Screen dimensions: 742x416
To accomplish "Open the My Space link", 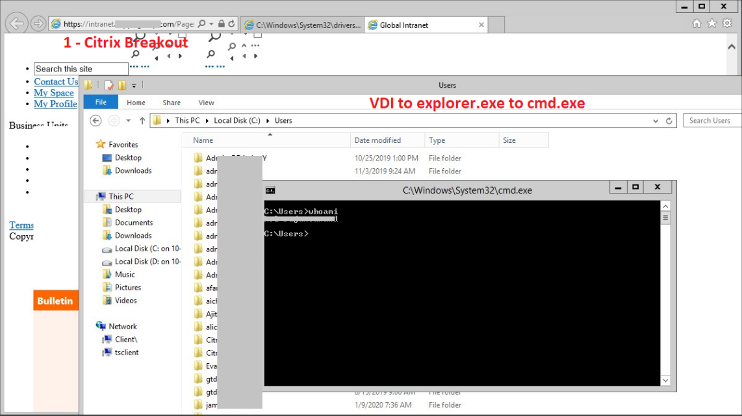I will [x=53, y=93].
